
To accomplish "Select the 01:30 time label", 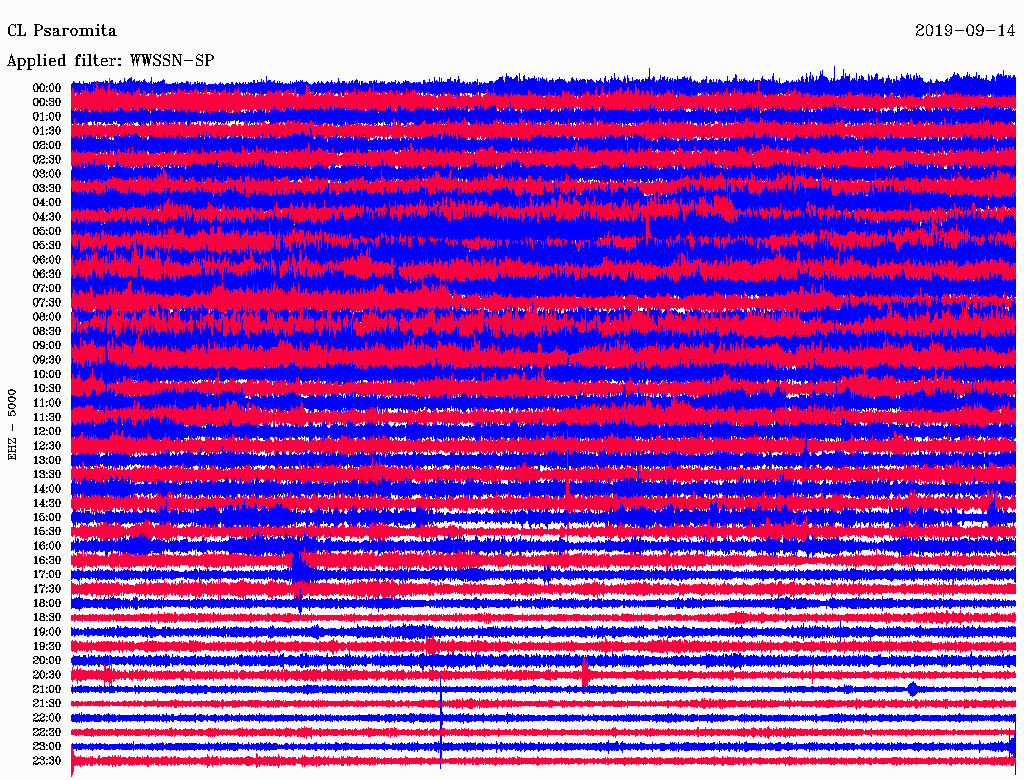I will [x=47, y=131].
